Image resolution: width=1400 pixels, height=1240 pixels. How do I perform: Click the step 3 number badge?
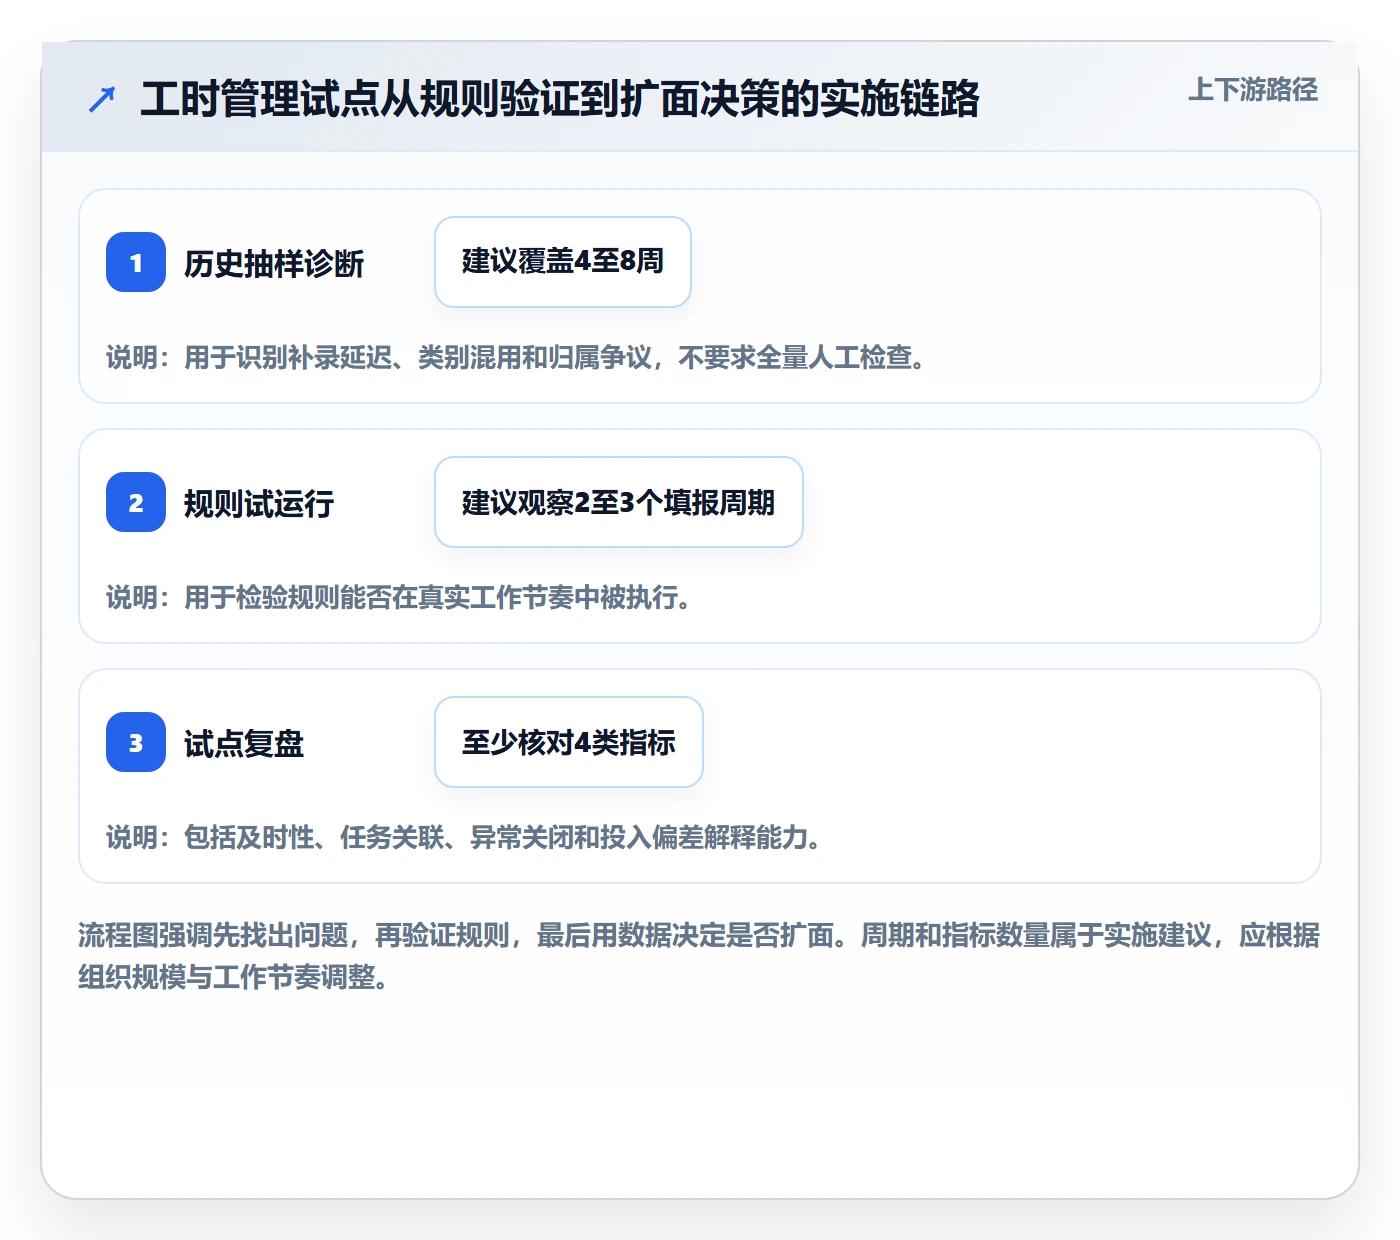point(136,742)
